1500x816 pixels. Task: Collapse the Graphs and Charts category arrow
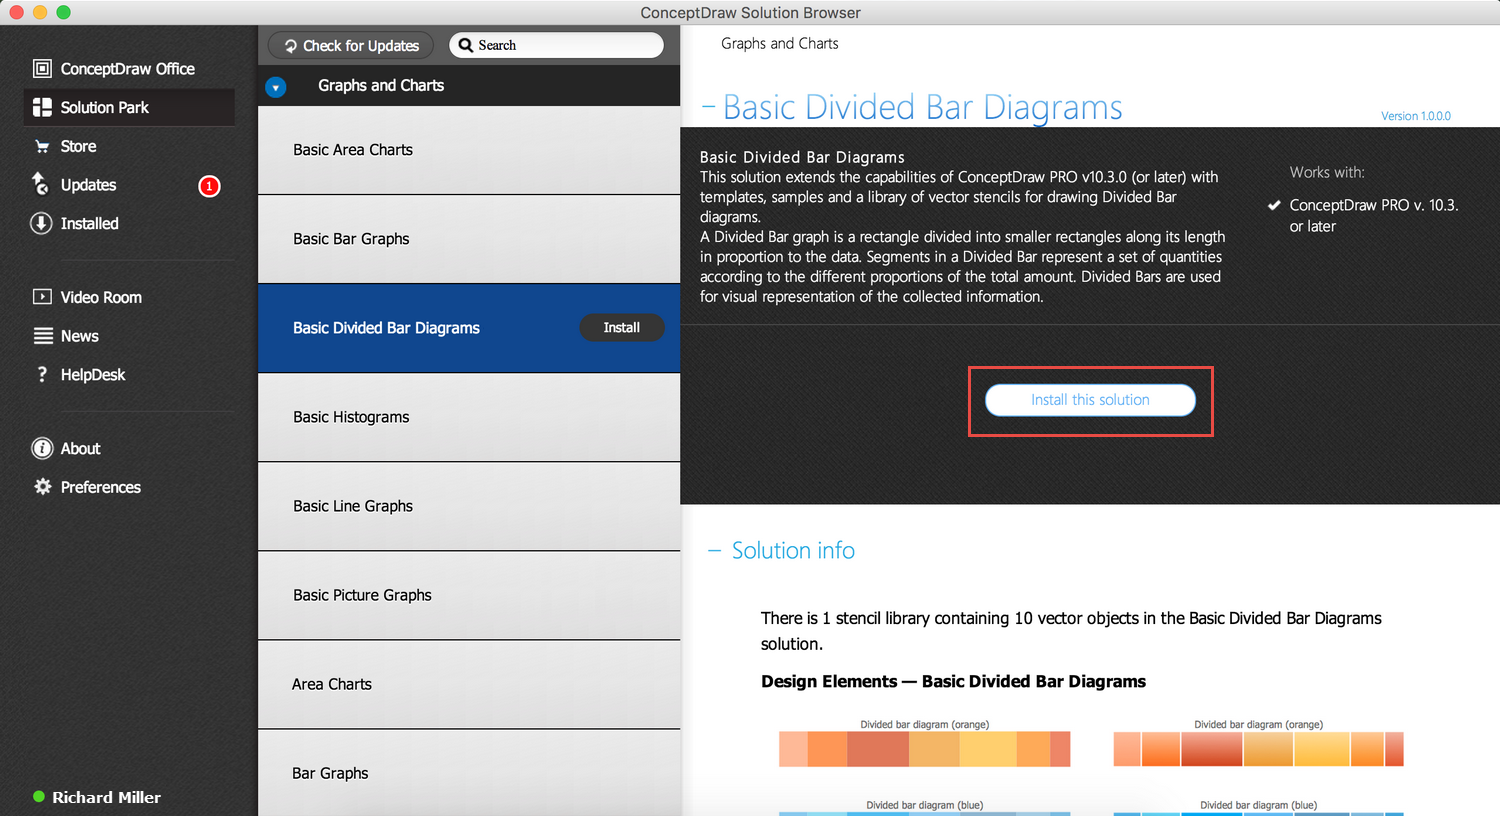276,87
